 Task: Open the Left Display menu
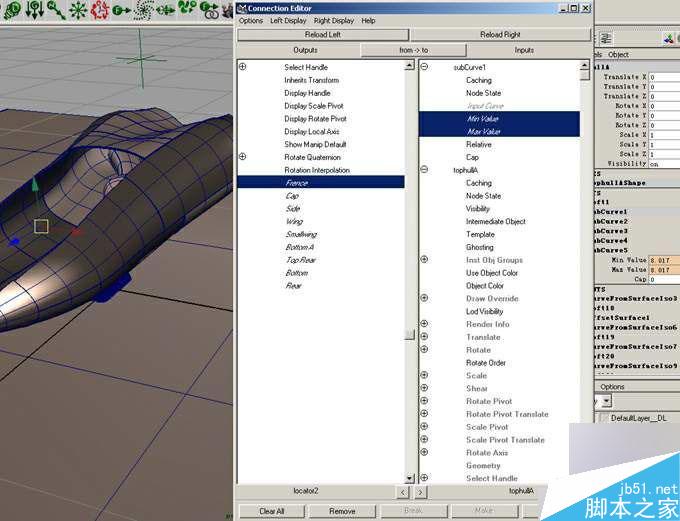288,20
